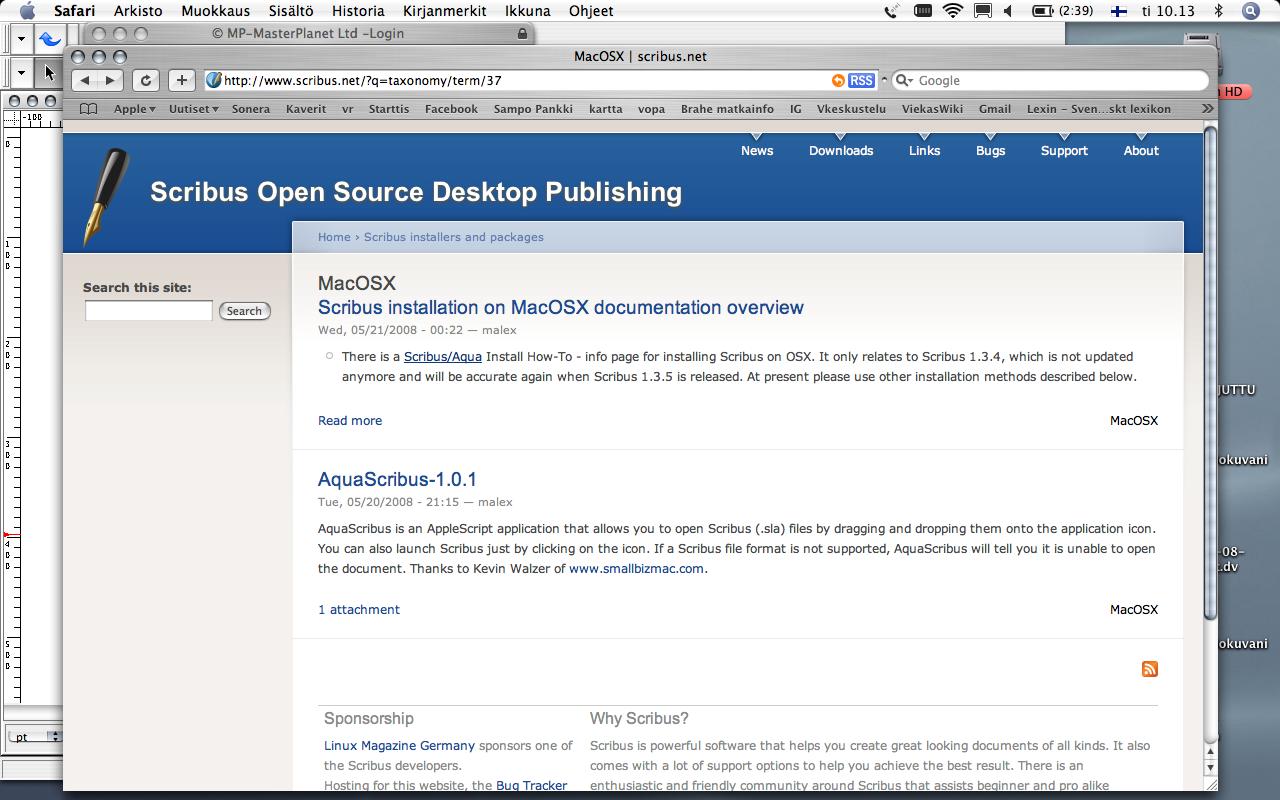Open dropdown beside blue arrow tool
This screenshot has height=800, width=1280.
(x=21, y=40)
